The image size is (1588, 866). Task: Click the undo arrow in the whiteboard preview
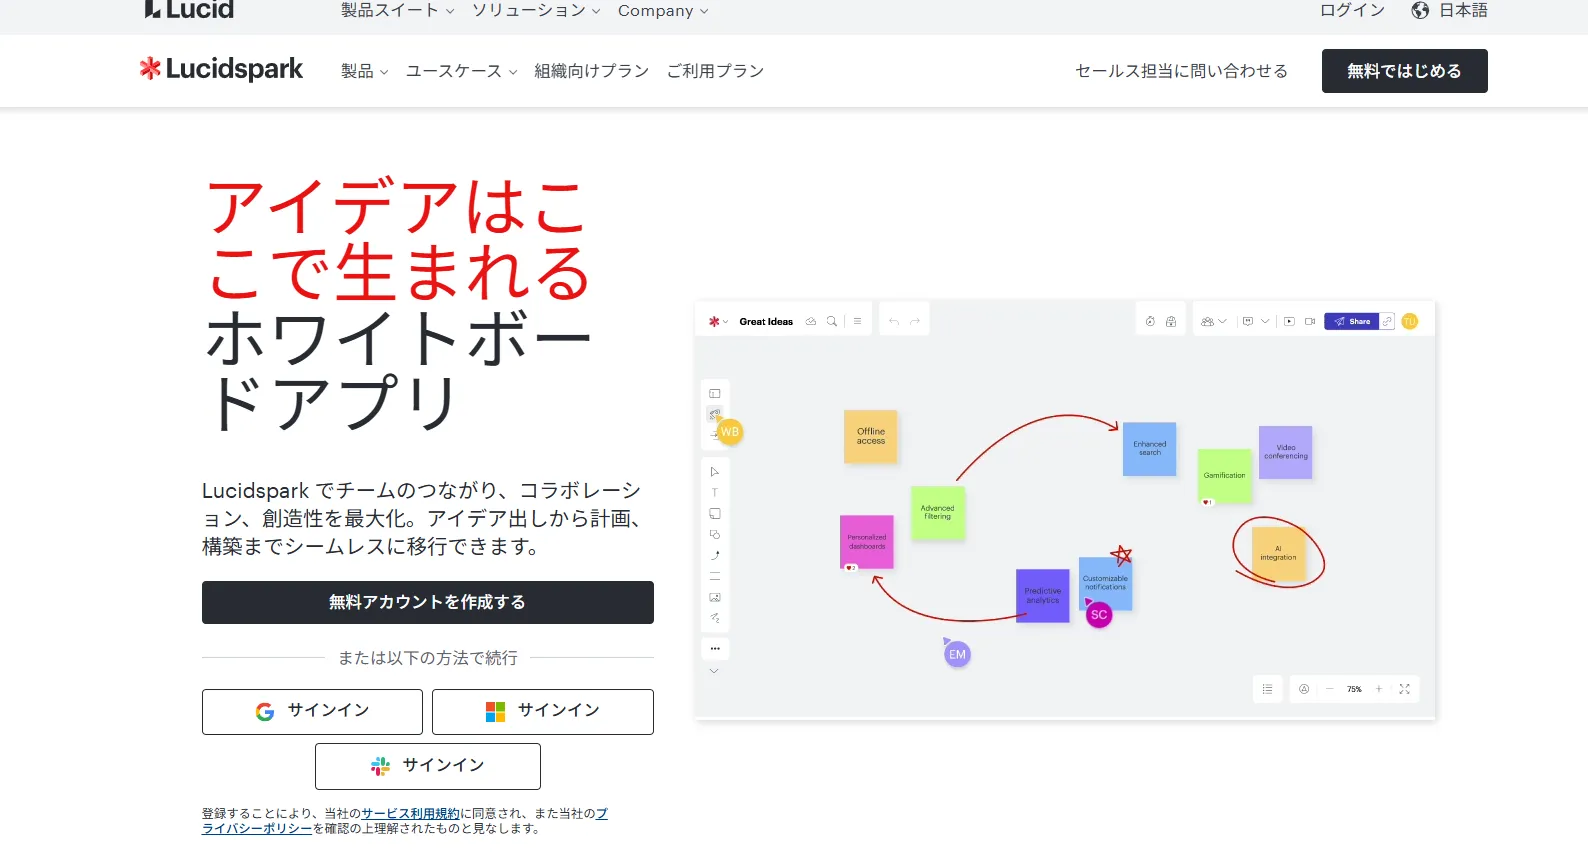[x=894, y=321]
